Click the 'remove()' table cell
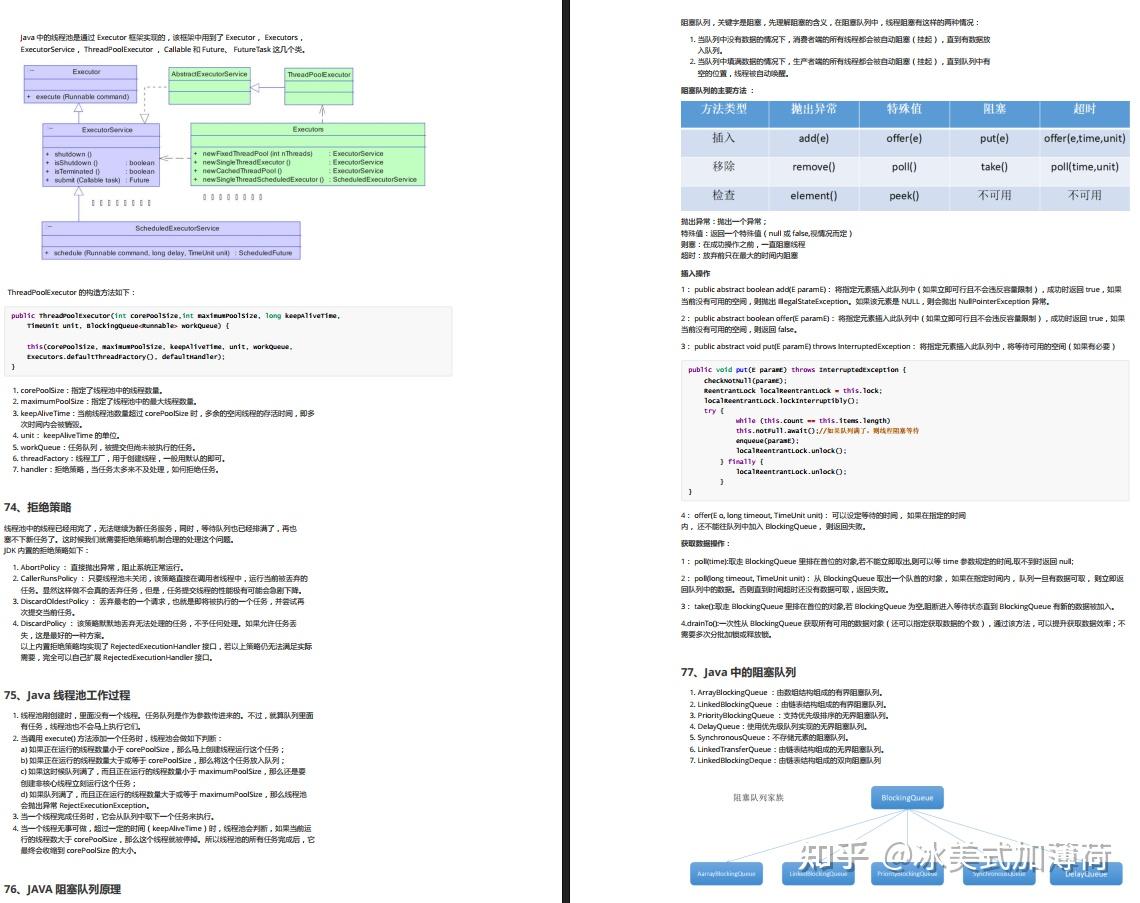 pyautogui.click(x=814, y=166)
